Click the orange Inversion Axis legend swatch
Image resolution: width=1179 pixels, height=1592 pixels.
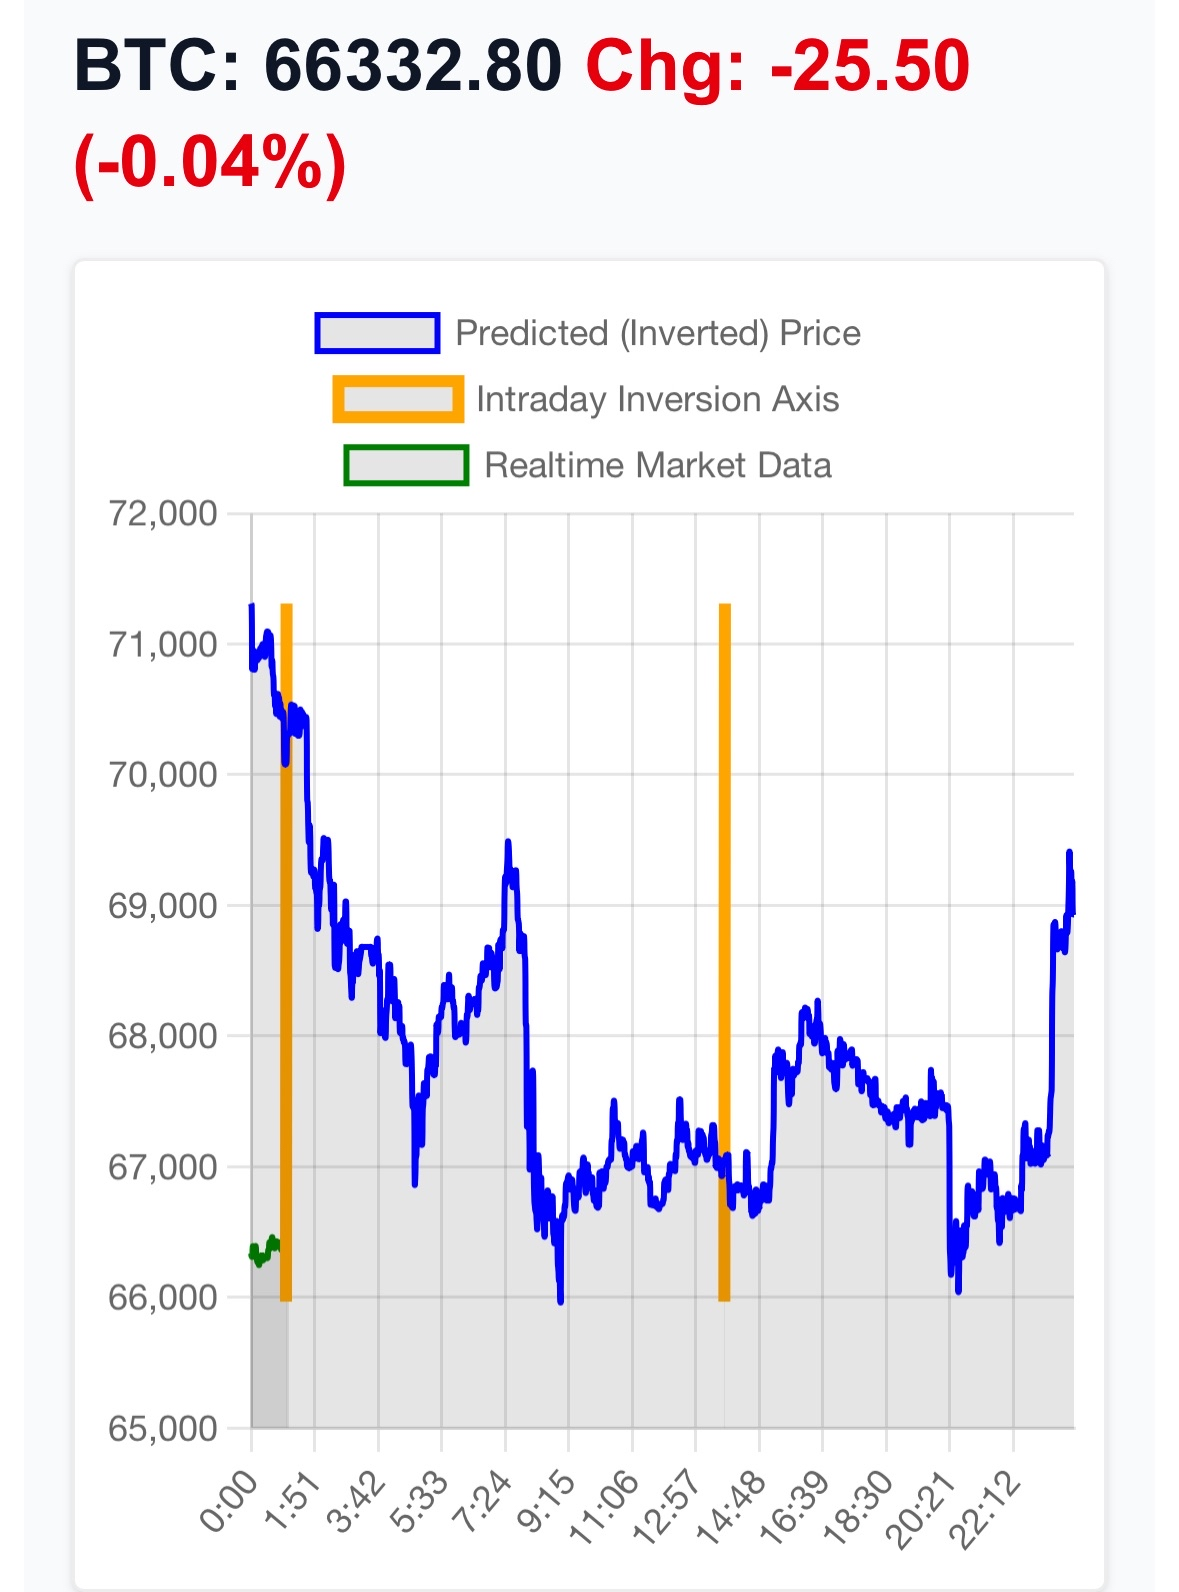click(398, 399)
